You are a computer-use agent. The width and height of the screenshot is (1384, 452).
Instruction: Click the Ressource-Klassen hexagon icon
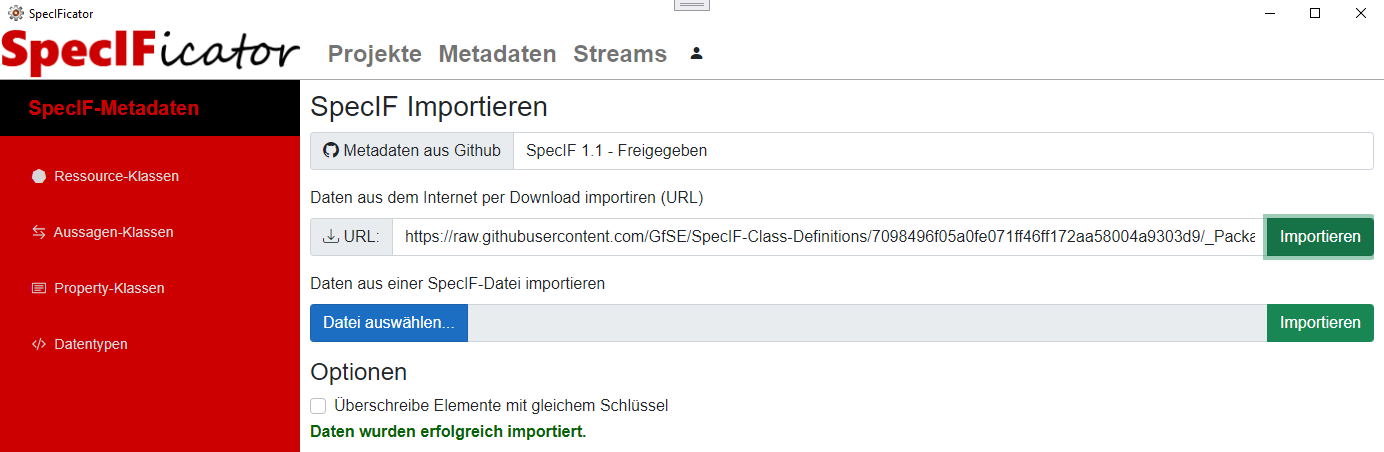pos(39,176)
